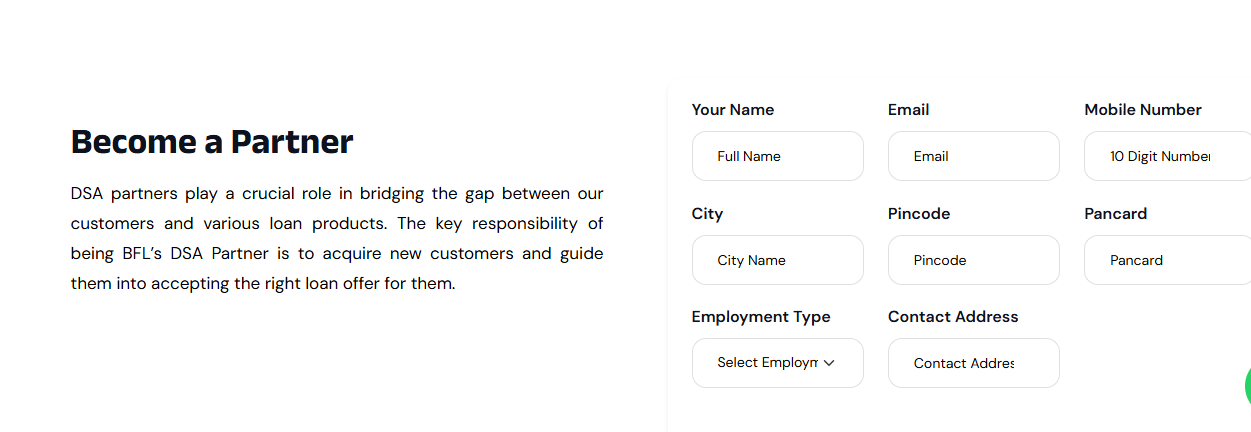Viewport: 1251px width, 432px height.
Task: Click the "Become a Partner" heading
Action: (212, 142)
